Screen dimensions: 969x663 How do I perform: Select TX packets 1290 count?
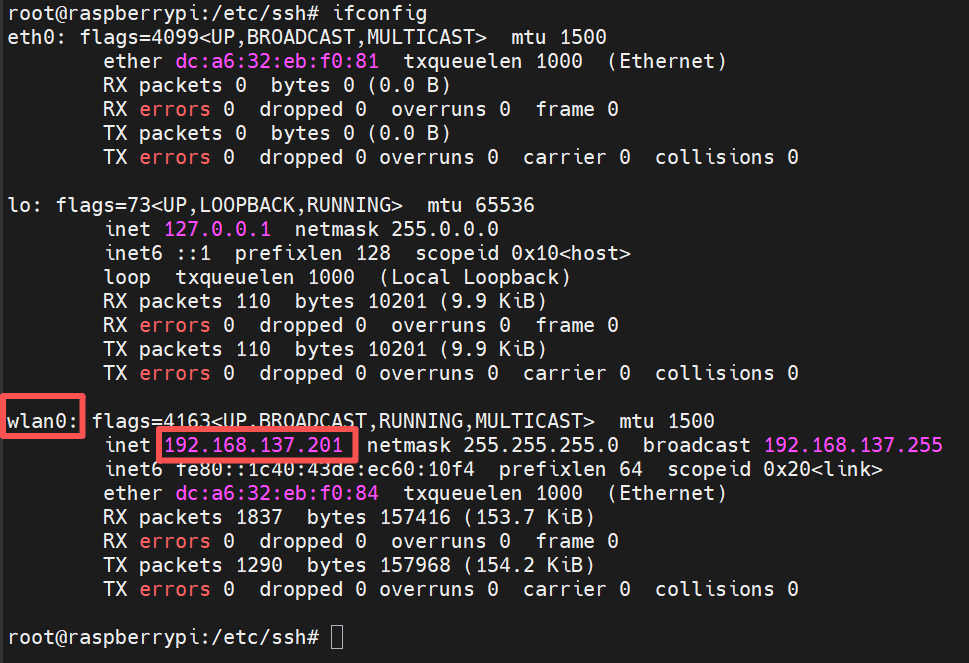pyautogui.click(x=259, y=565)
